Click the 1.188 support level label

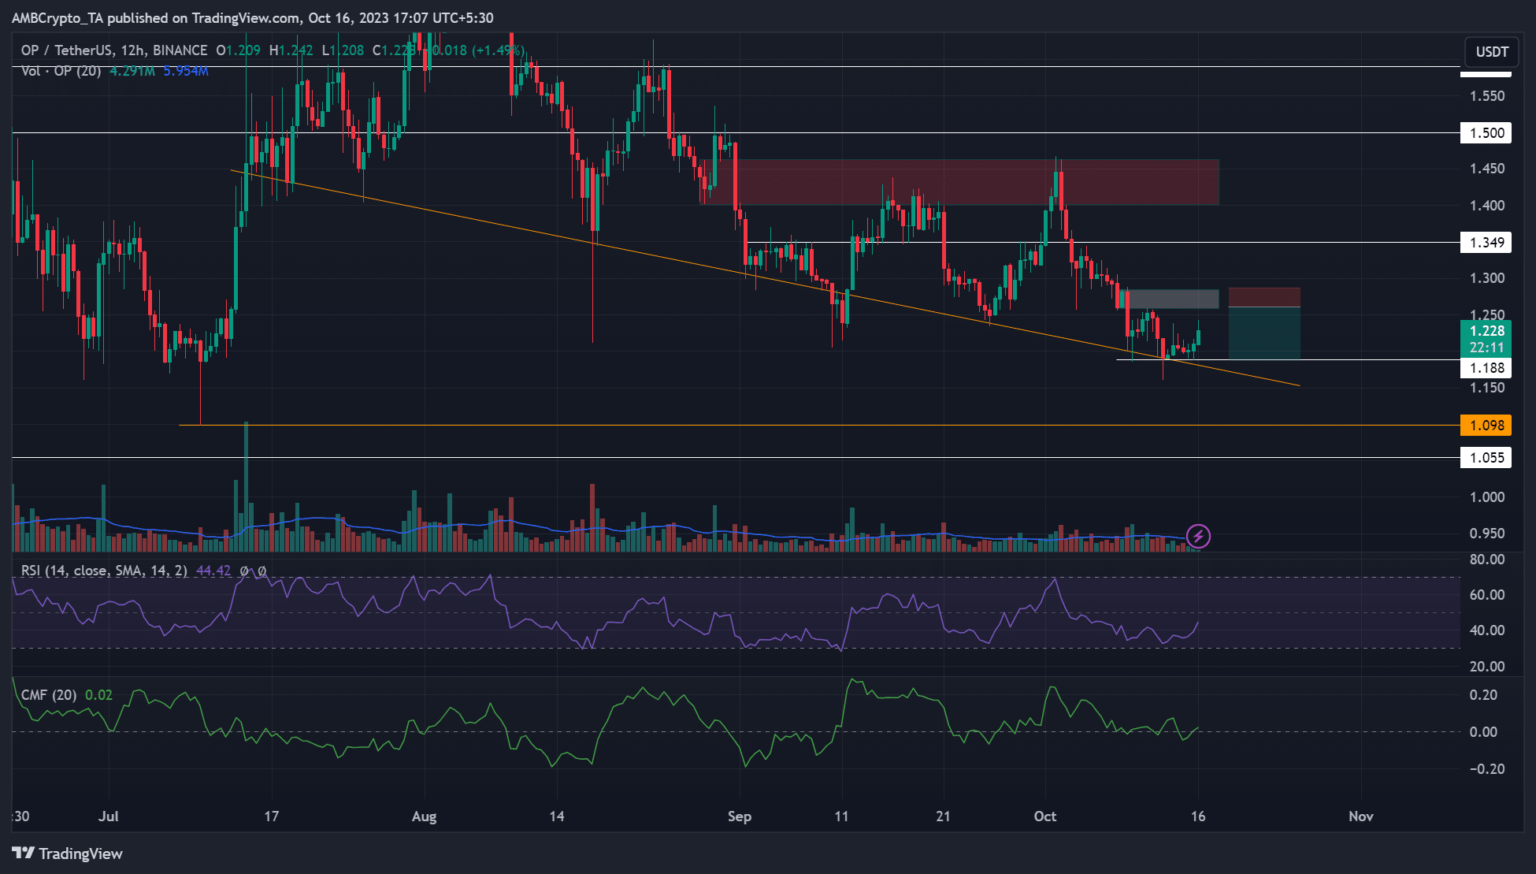point(1486,368)
